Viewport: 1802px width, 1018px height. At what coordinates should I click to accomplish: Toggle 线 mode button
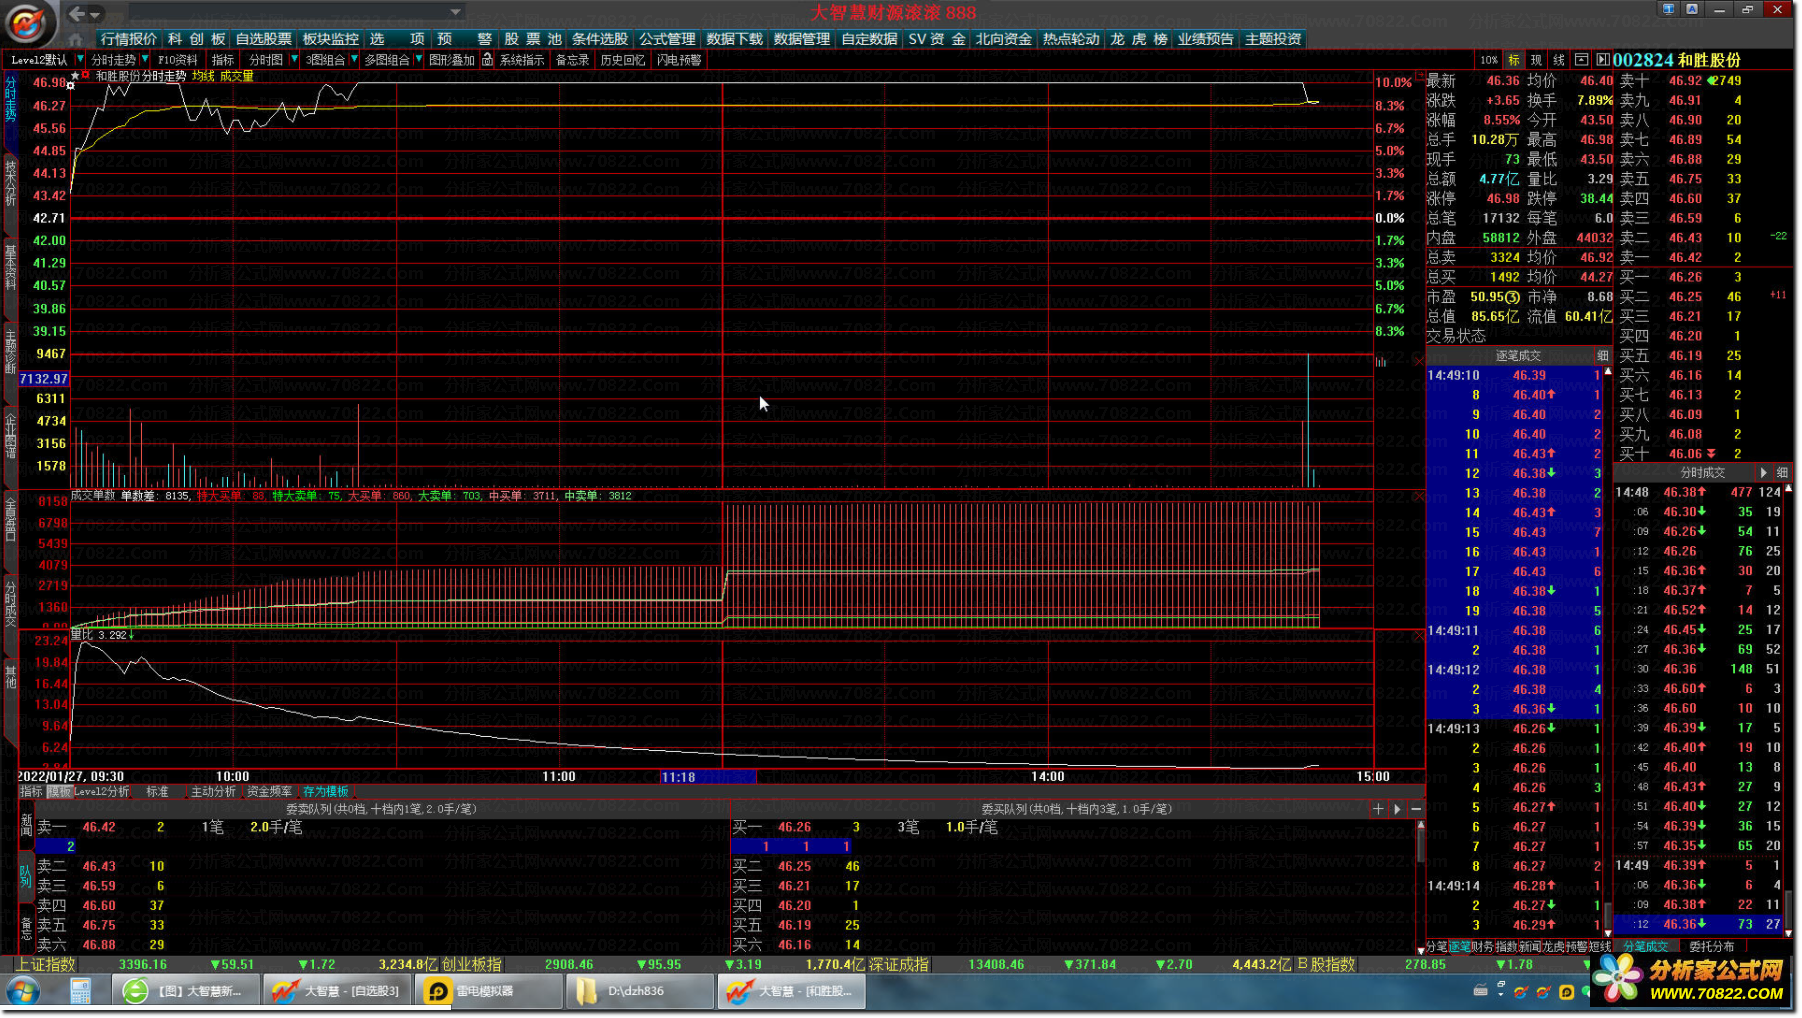[1558, 60]
